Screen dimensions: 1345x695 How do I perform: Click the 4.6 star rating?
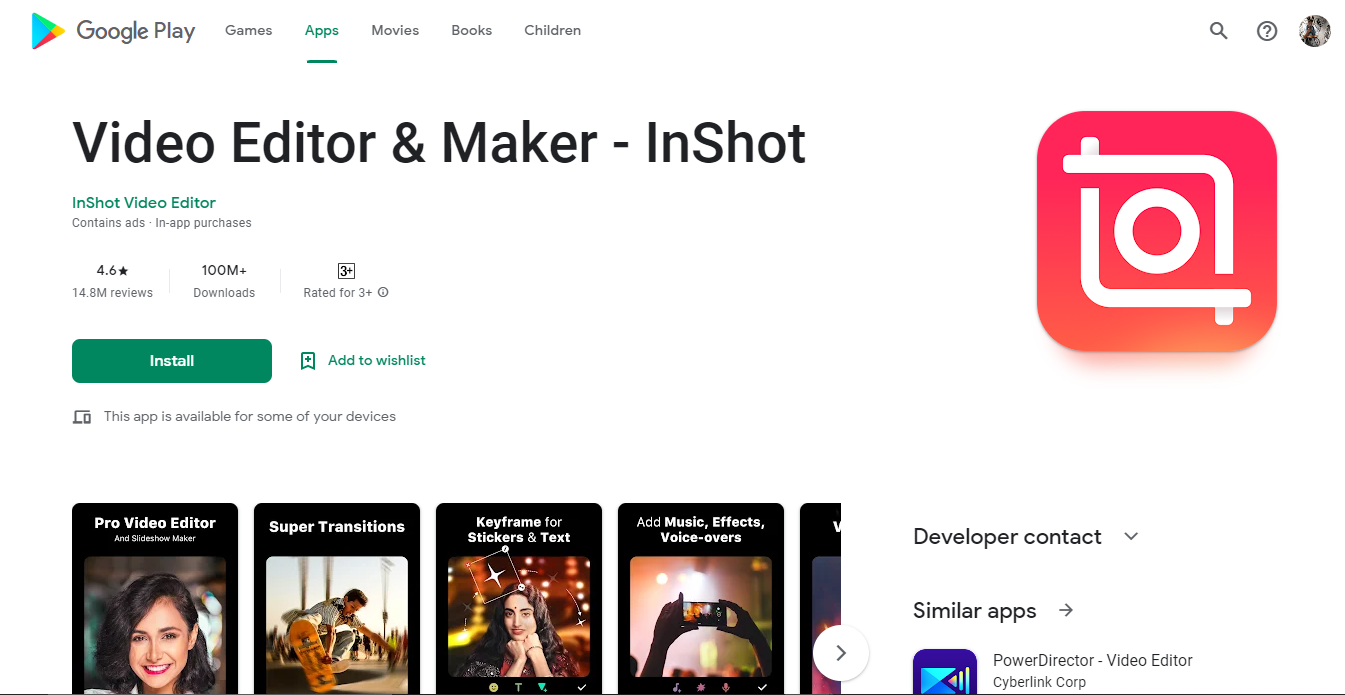point(112,271)
